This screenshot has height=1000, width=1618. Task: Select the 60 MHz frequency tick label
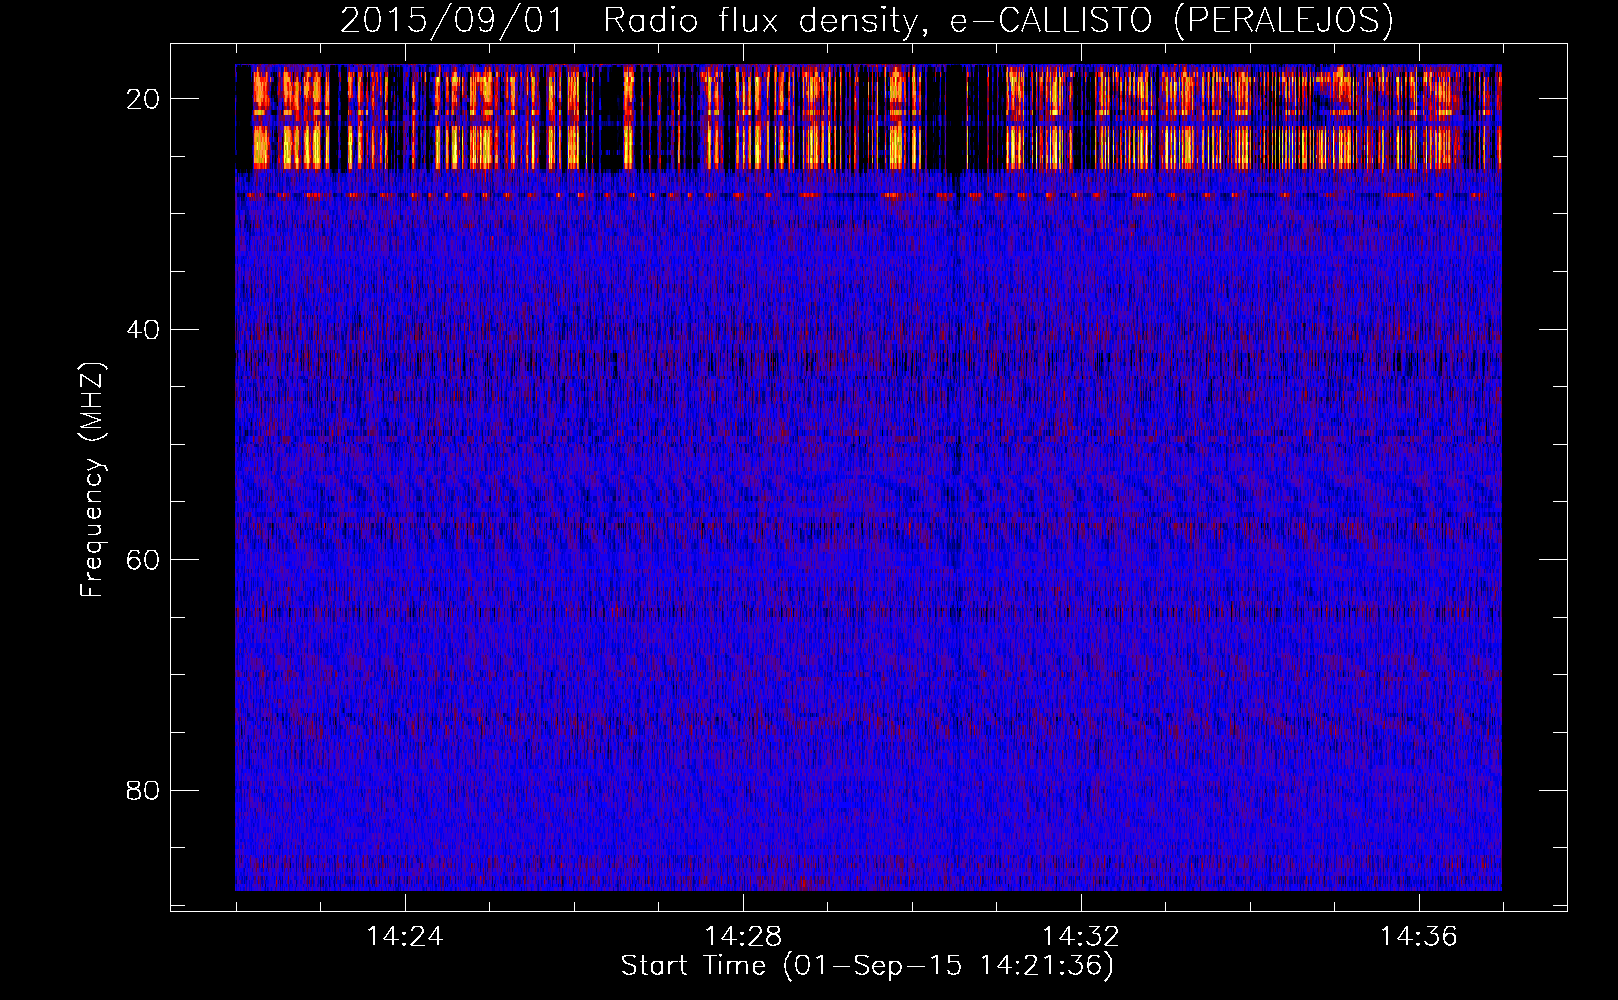[x=144, y=560]
